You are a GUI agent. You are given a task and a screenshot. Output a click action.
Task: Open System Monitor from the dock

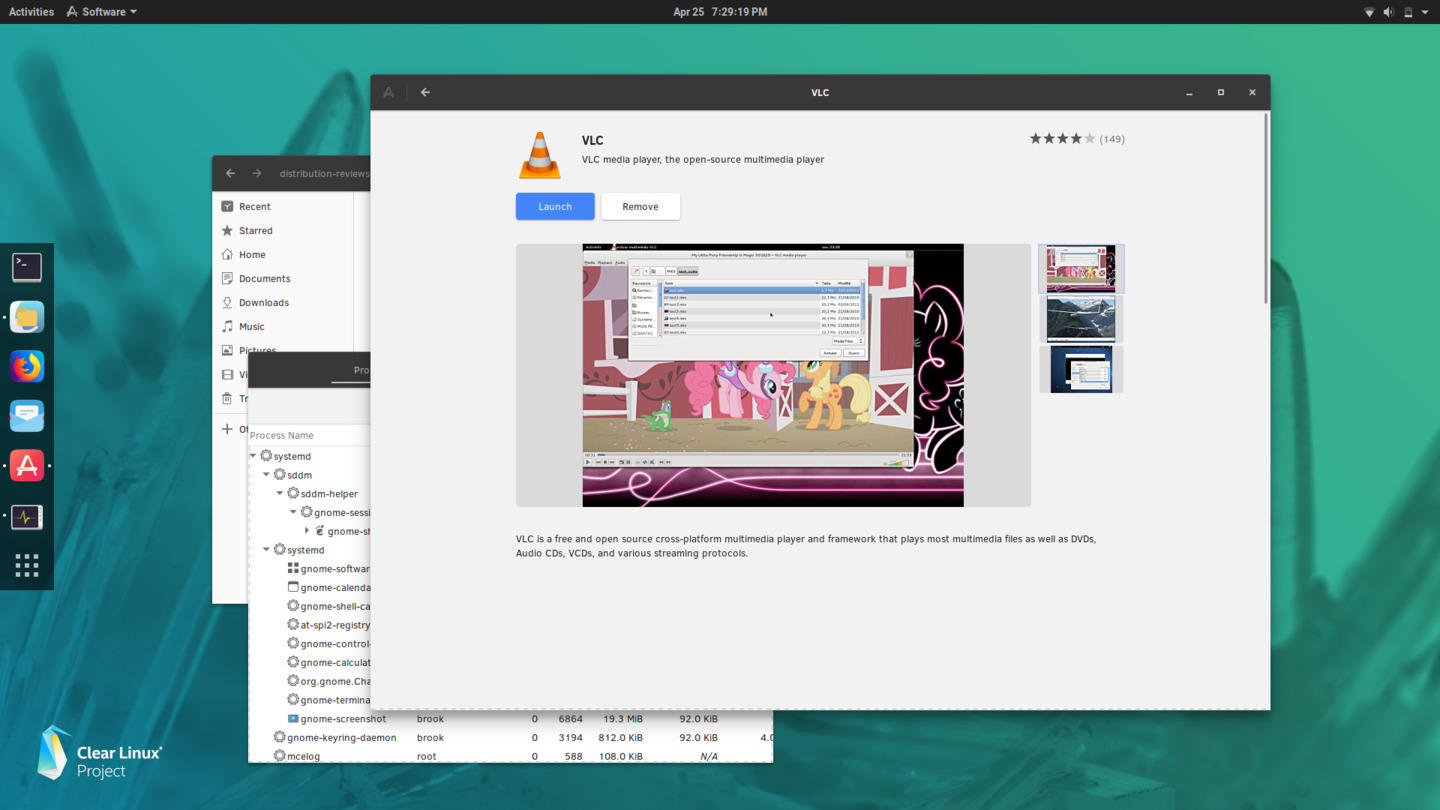[x=27, y=517]
